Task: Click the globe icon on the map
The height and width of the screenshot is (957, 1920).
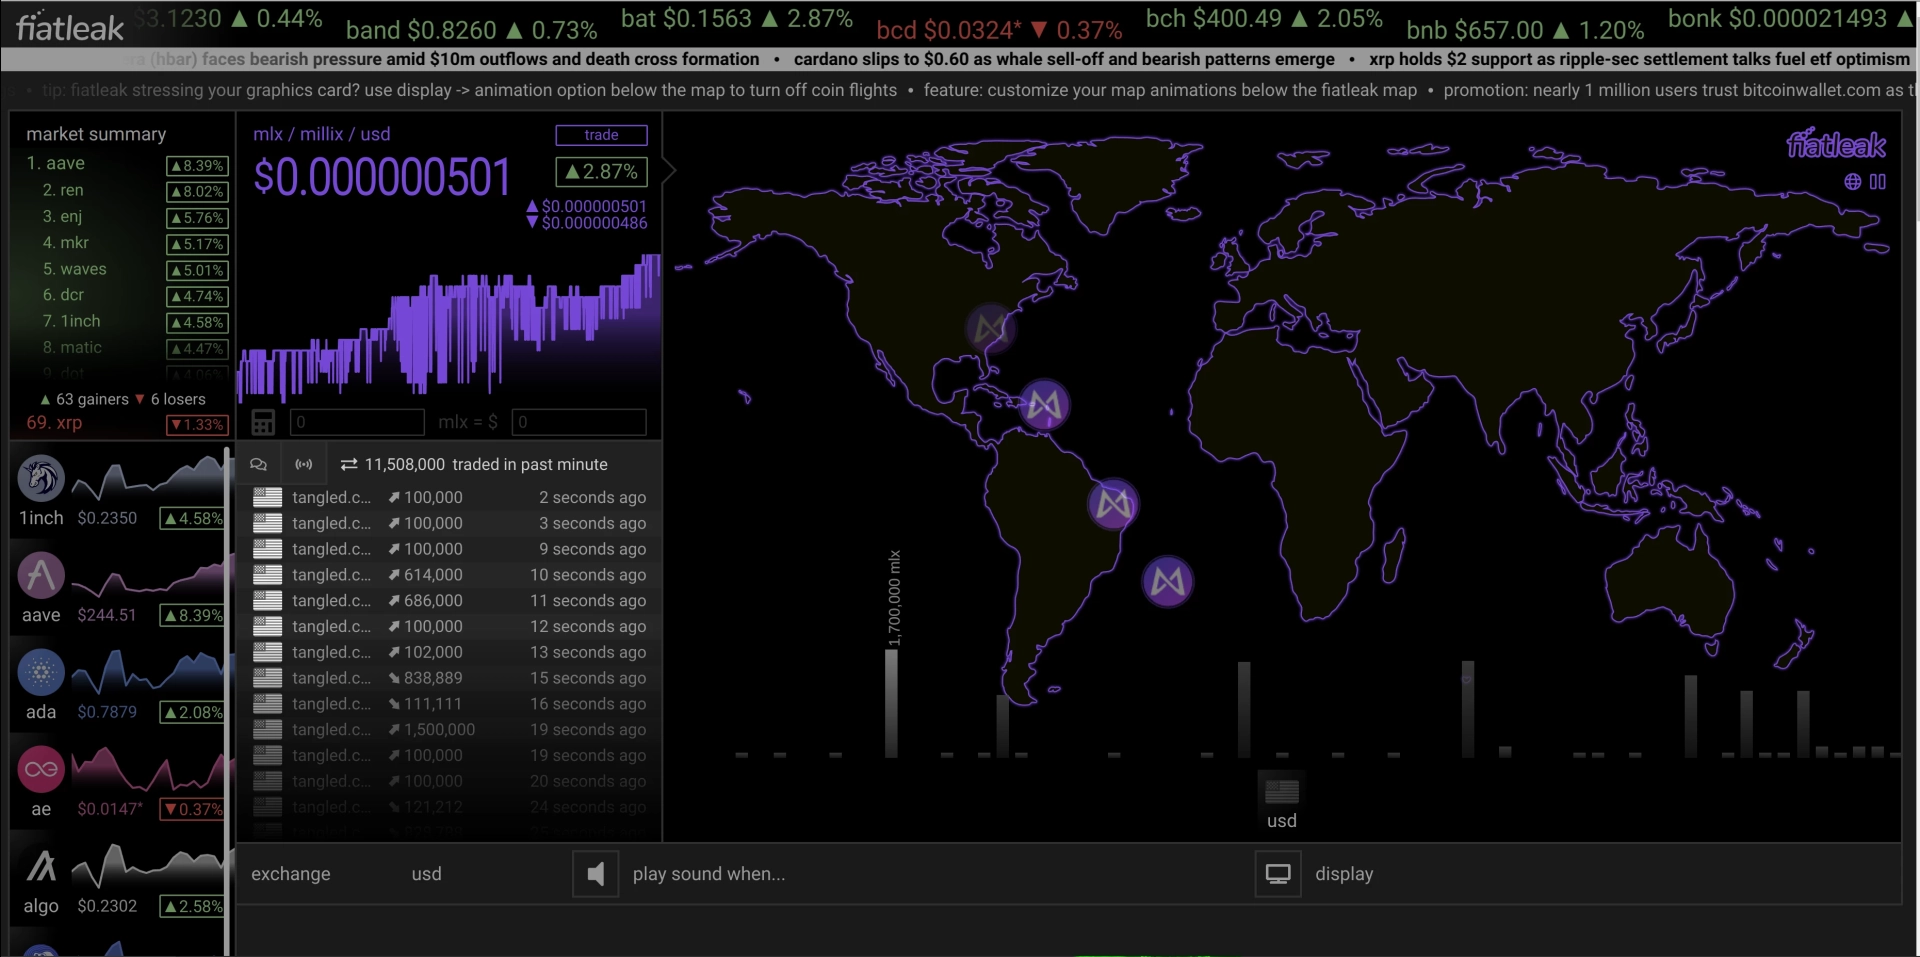Action: click(1853, 182)
